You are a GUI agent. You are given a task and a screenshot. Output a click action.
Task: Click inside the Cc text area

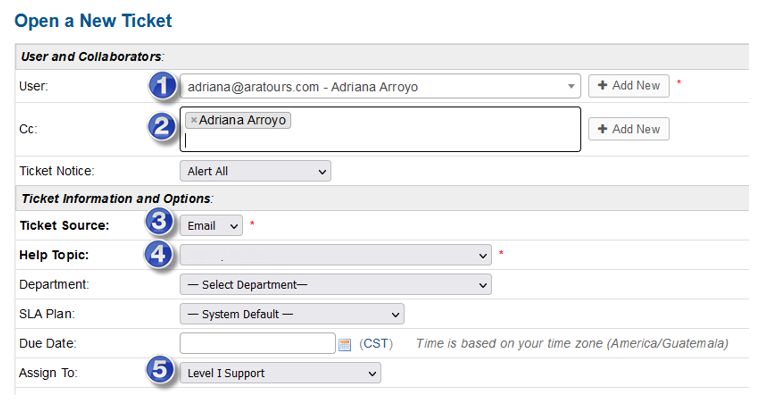pyautogui.click(x=400, y=138)
